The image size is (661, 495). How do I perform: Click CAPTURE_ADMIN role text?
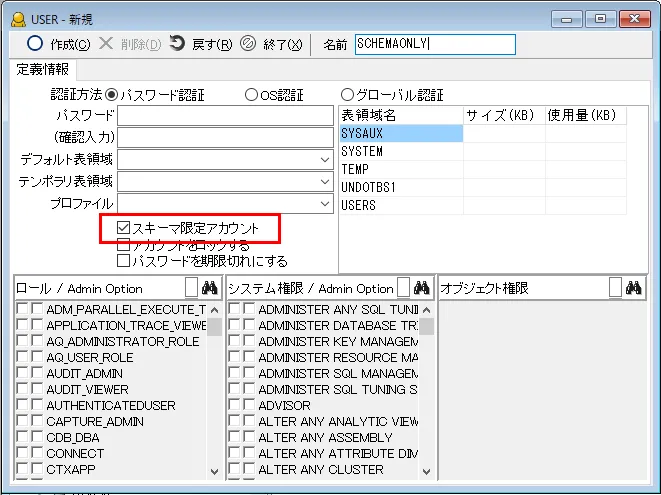pos(95,421)
